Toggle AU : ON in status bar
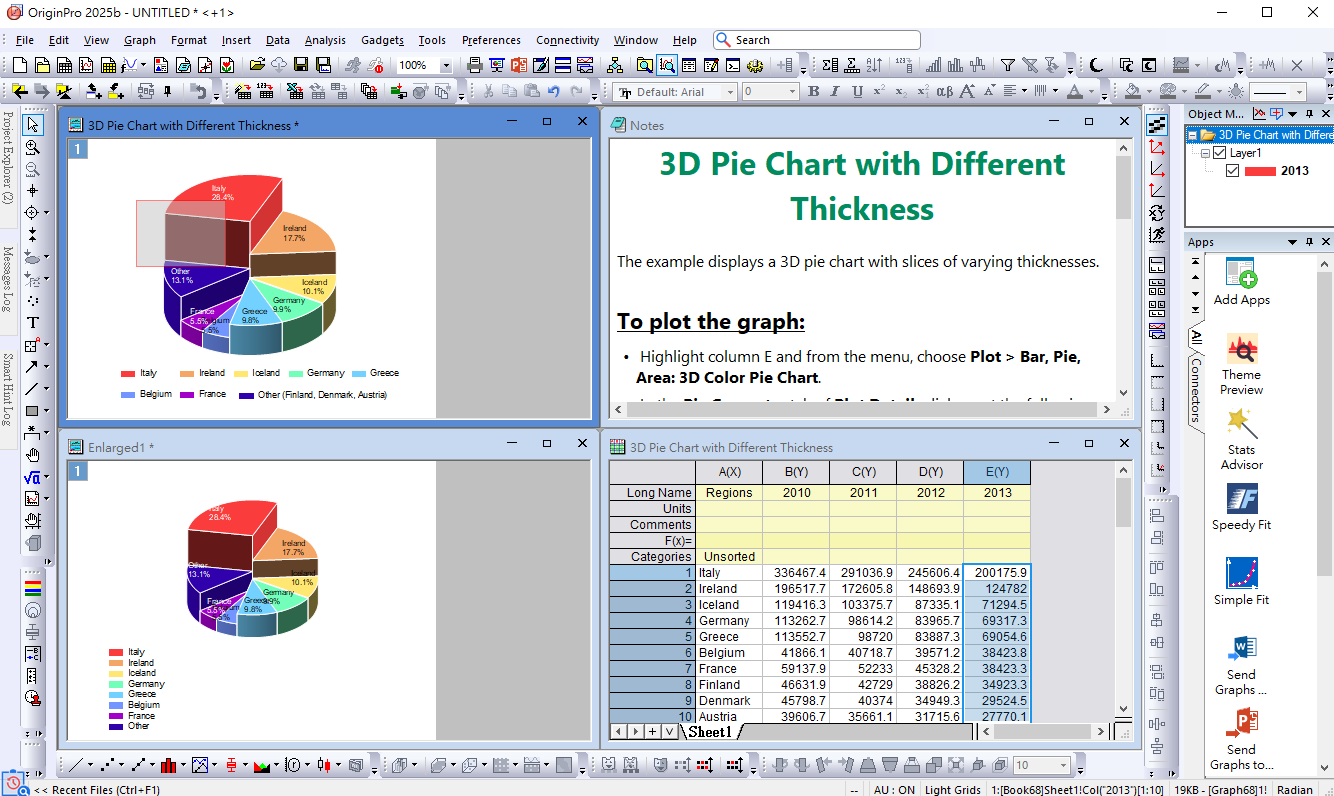 [x=893, y=789]
